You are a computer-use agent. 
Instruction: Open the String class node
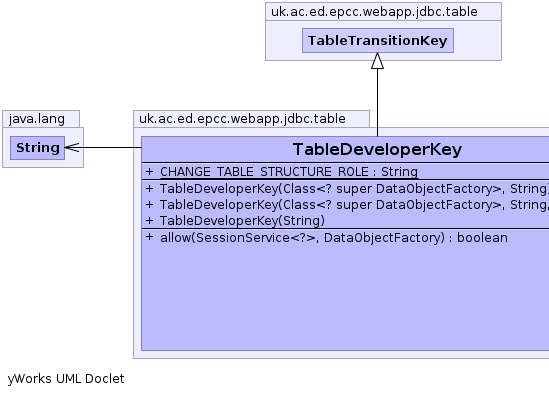point(37,148)
